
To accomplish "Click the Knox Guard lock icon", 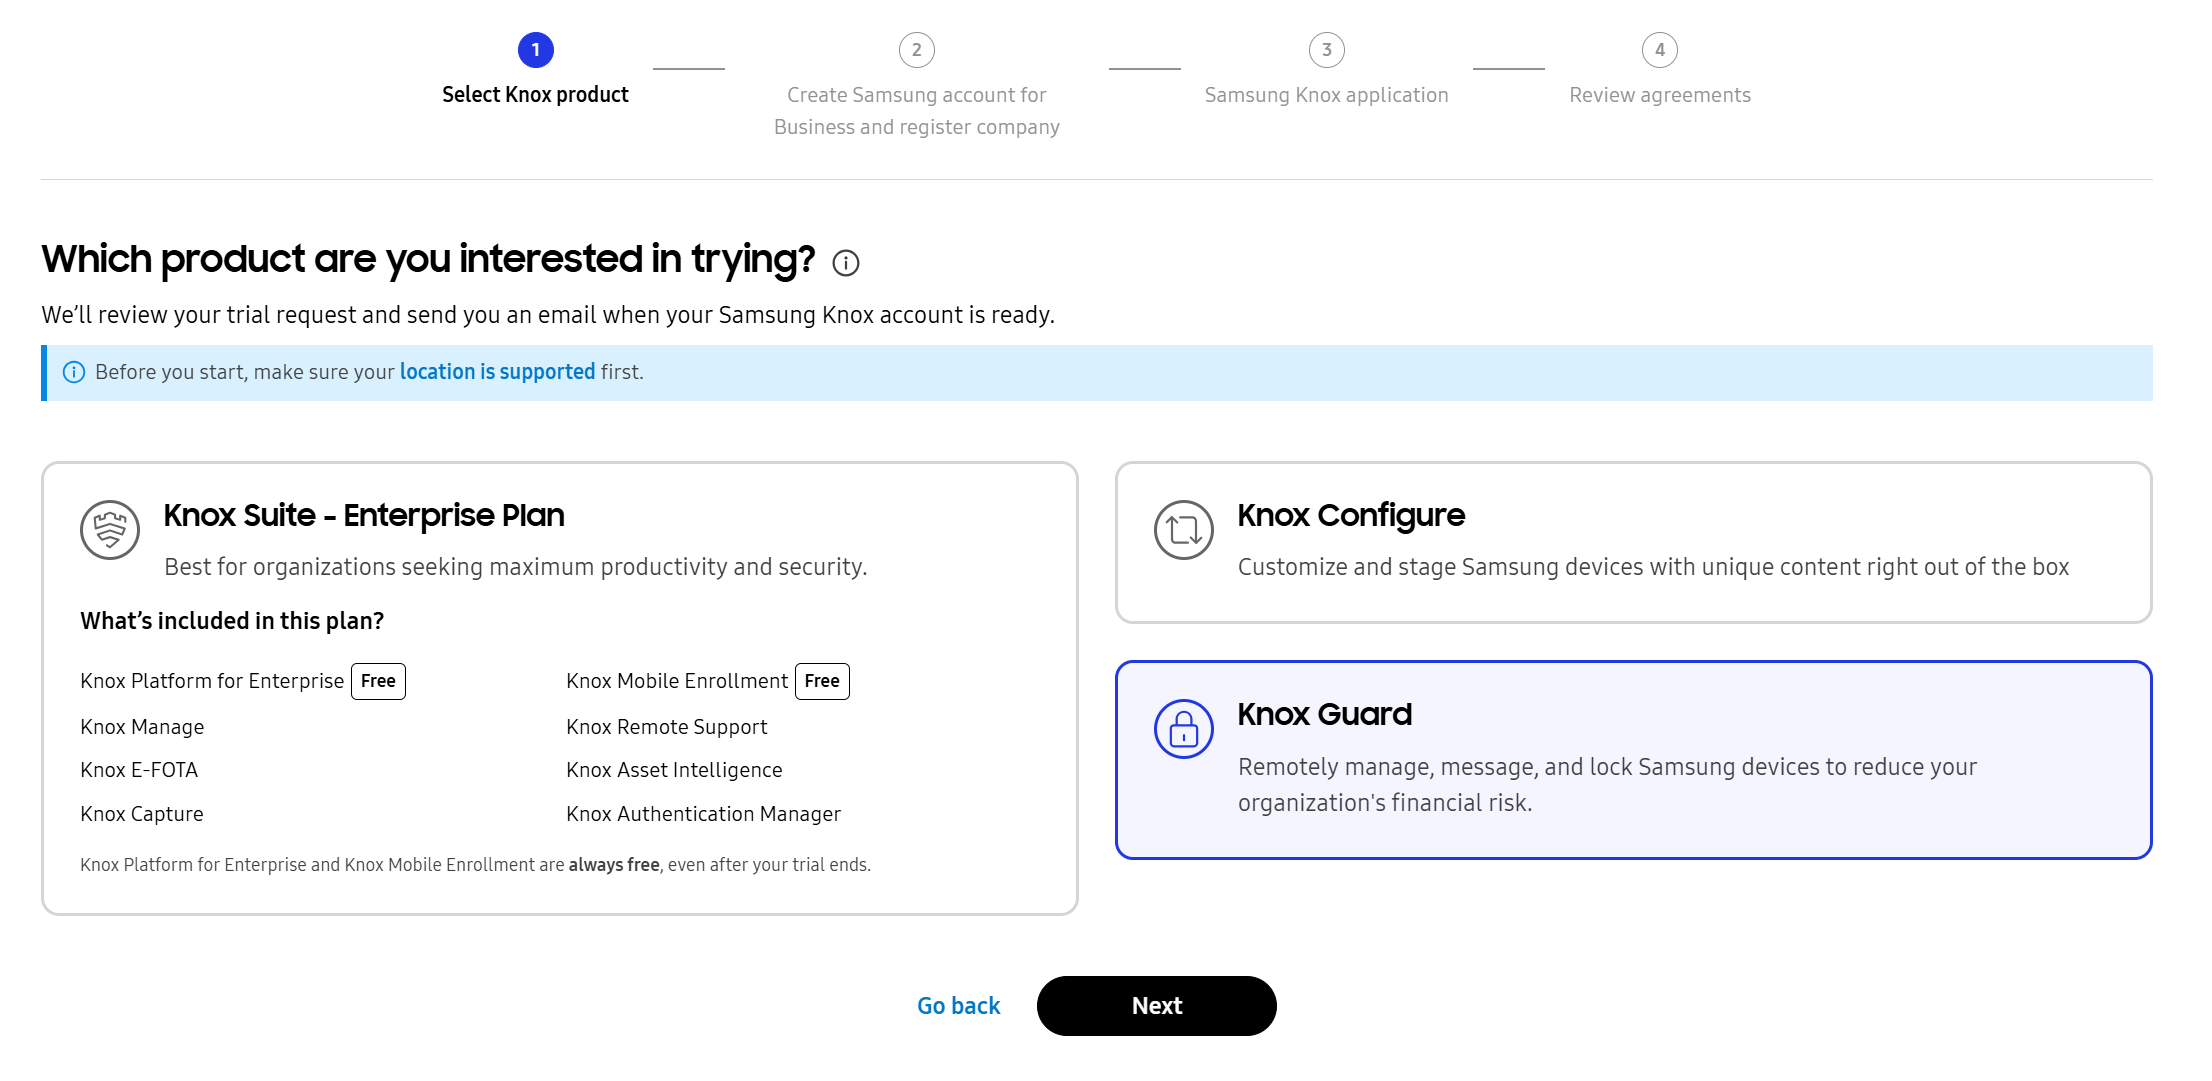I will 1183,728.
